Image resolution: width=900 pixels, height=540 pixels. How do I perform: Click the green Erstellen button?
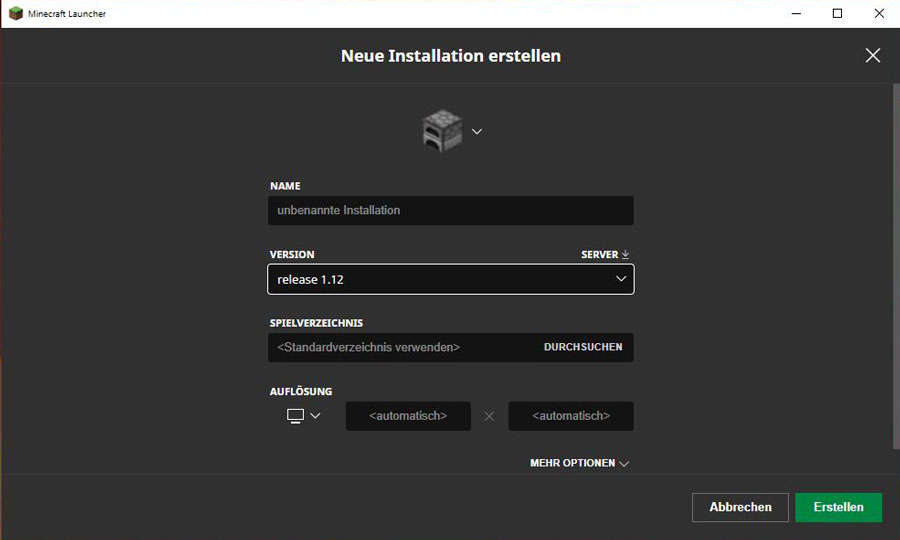(x=838, y=507)
